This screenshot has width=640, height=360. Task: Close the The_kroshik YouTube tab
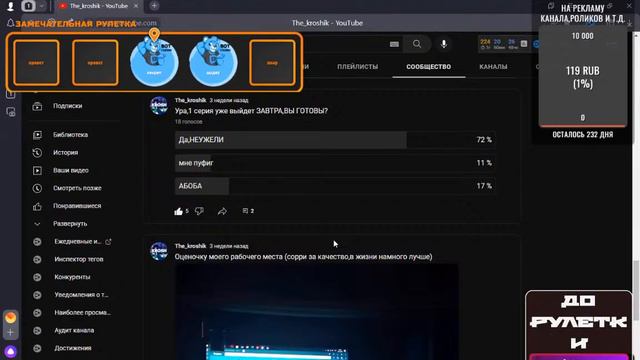[136, 6]
